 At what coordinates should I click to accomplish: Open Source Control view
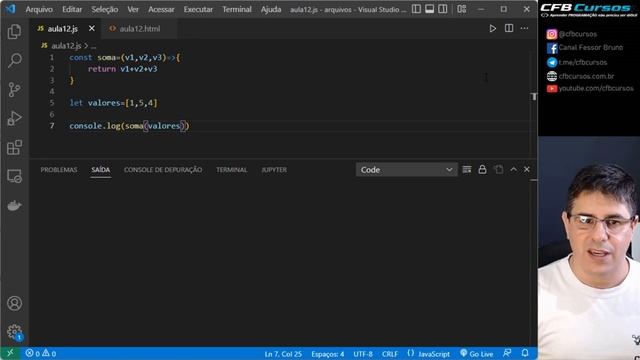pos(14,89)
